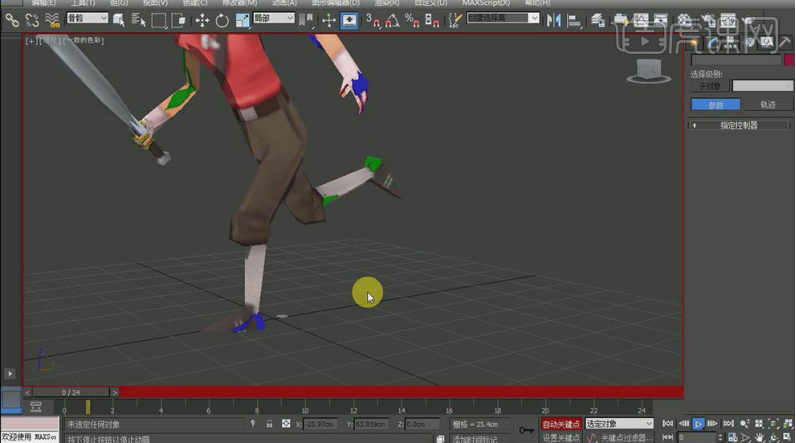Click Edit Named Selection Sets icon
This screenshot has height=443, width=796.
click(x=455, y=20)
